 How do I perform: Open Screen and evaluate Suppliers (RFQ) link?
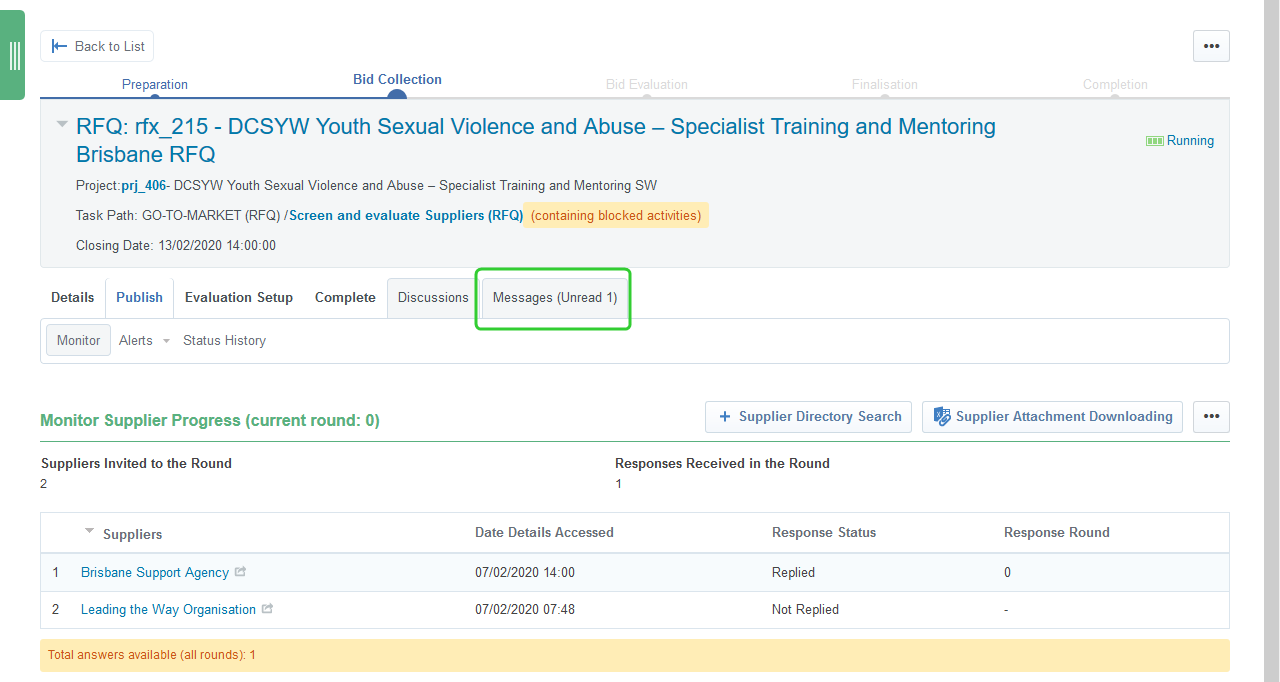pyautogui.click(x=405, y=216)
